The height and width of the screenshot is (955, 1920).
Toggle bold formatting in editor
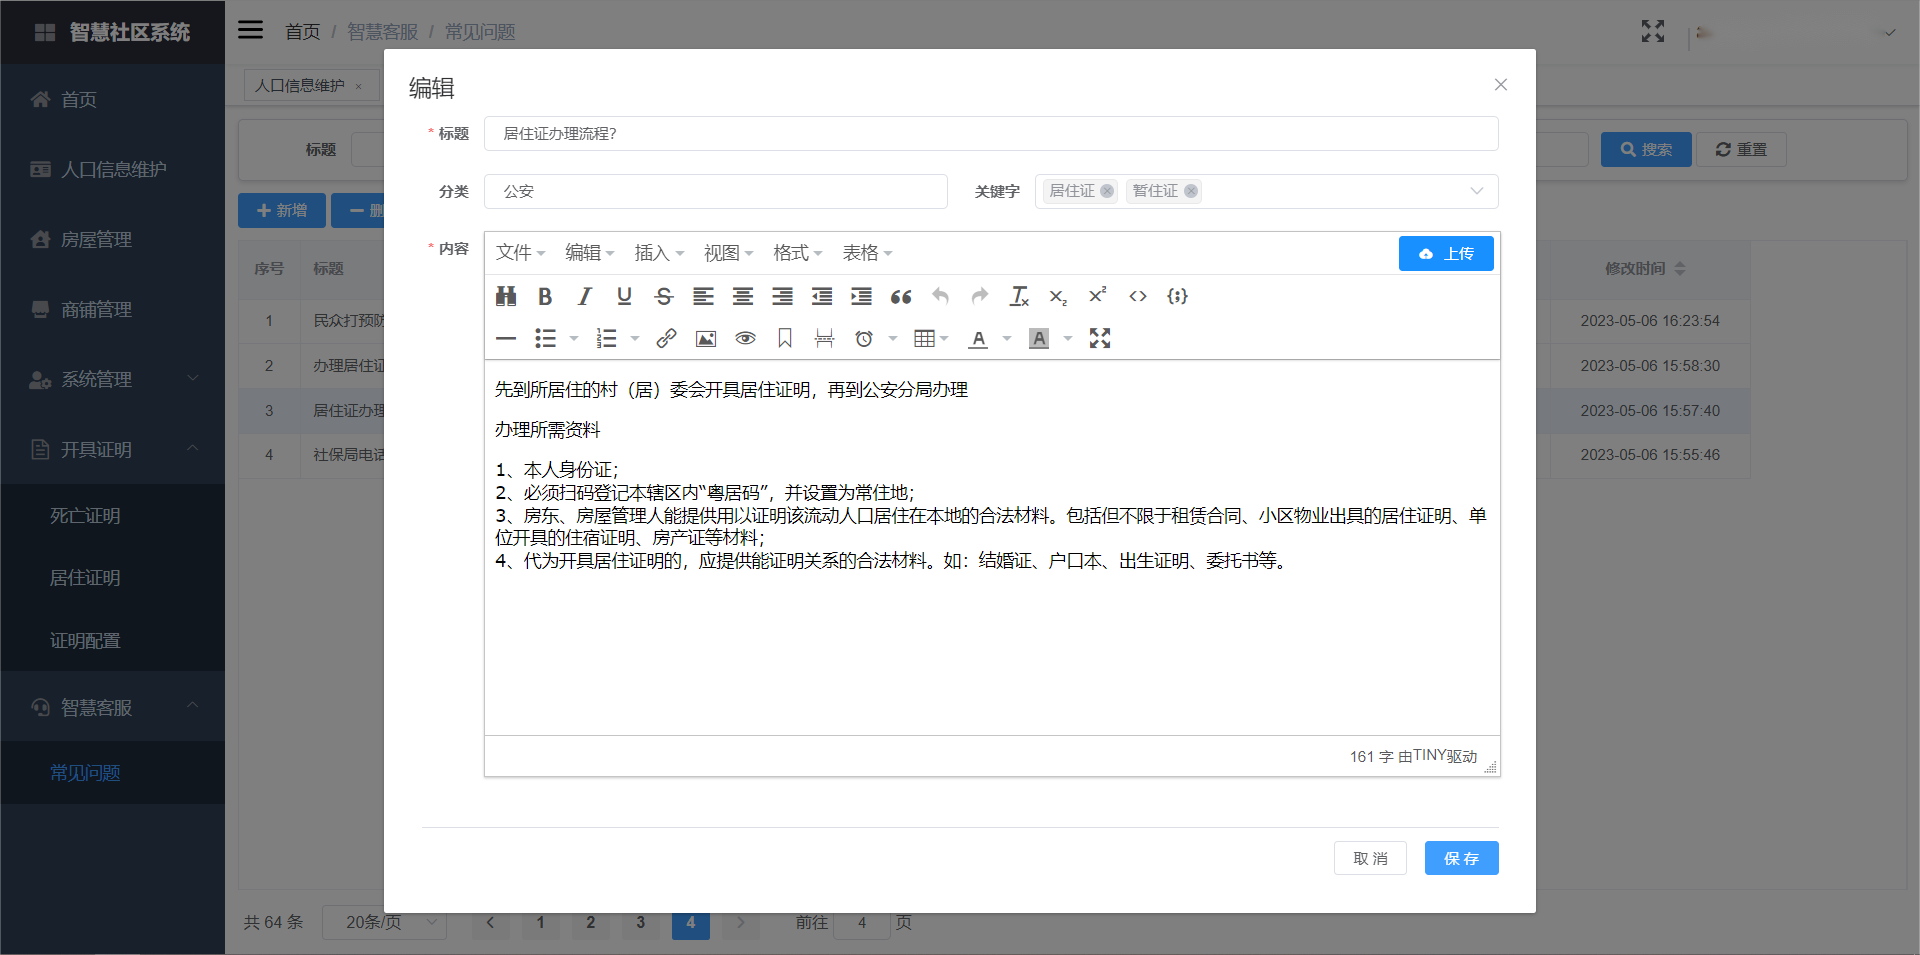point(545,296)
